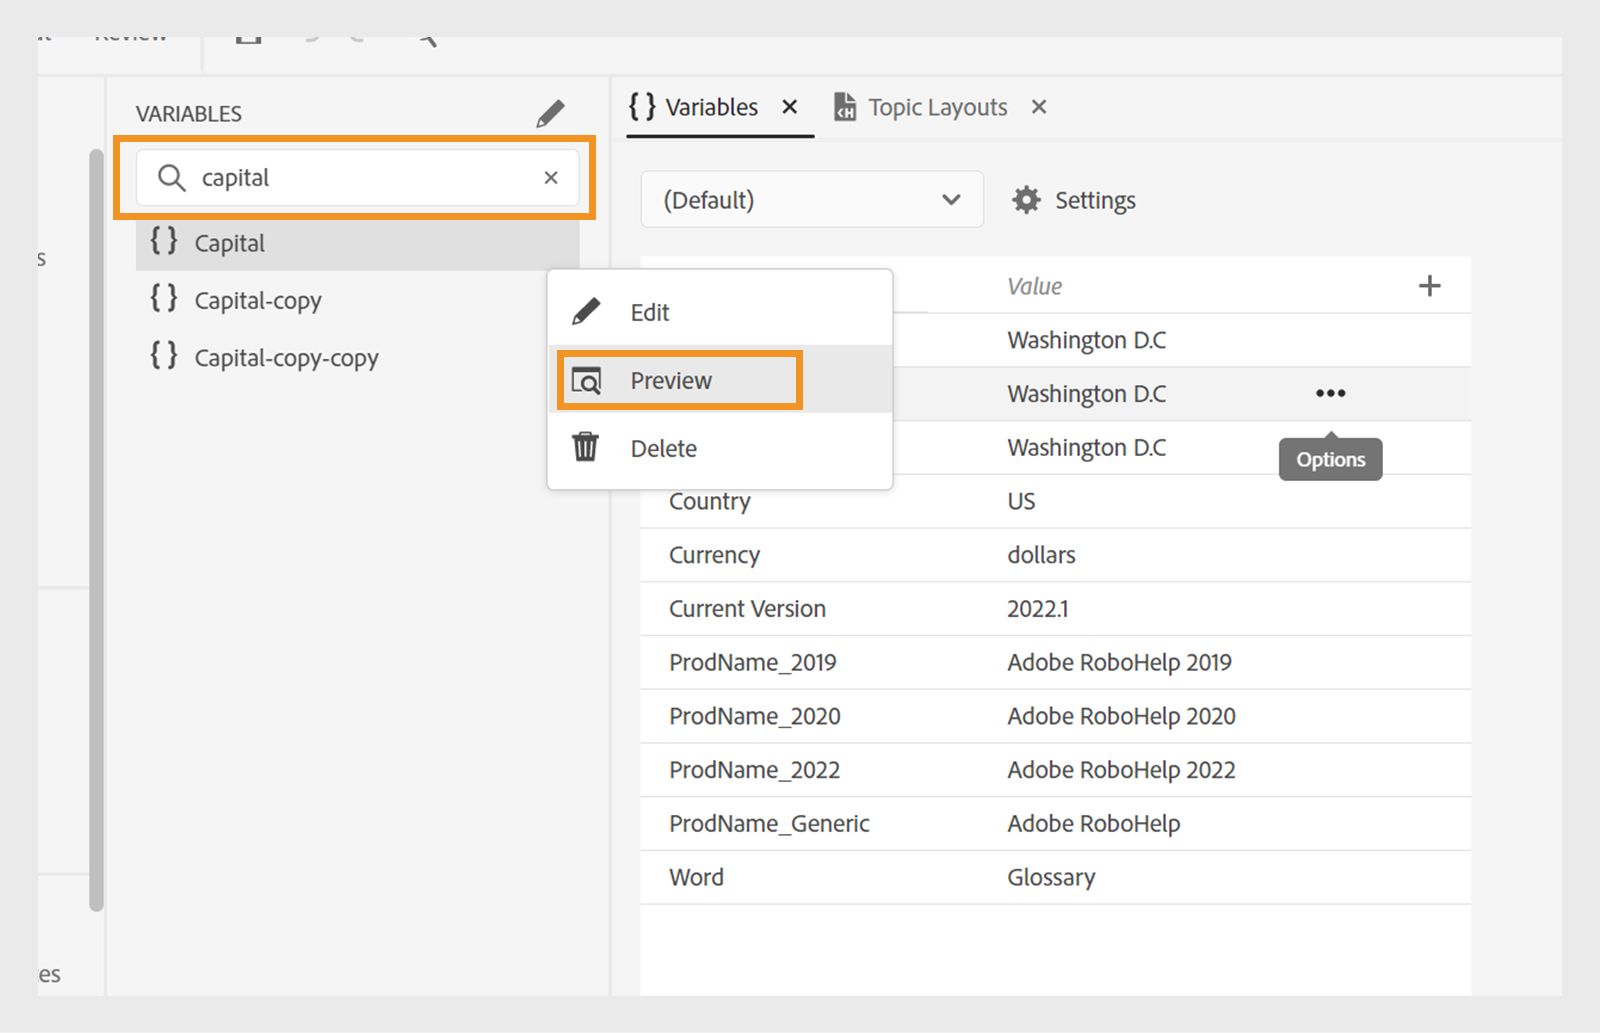Viewport: 1600px width, 1033px height.
Task: Click the trash icon for Delete
Action: [585, 446]
